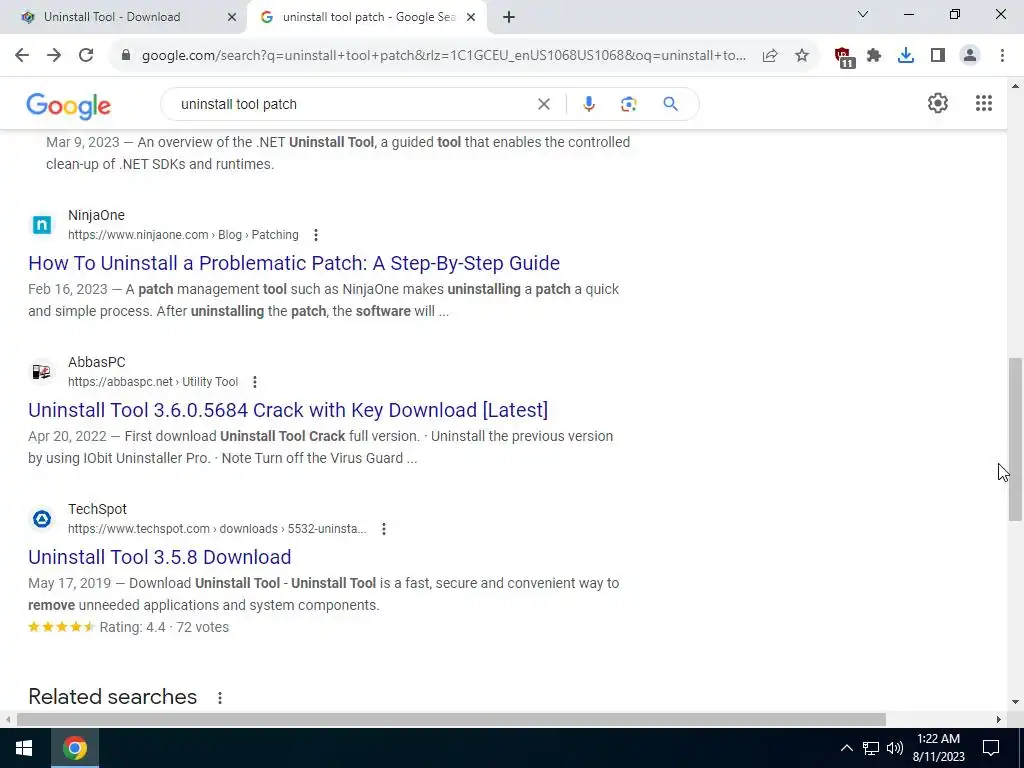The height and width of the screenshot is (768, 1024).
Task: Toggle the browser side panel
Action: (938, 56)
